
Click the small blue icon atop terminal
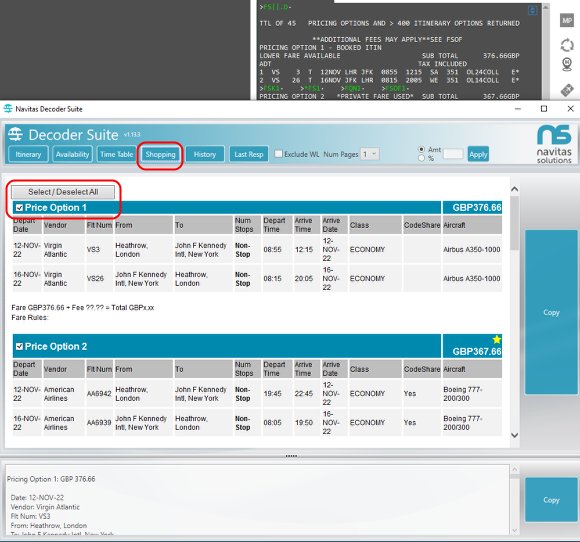533,10
